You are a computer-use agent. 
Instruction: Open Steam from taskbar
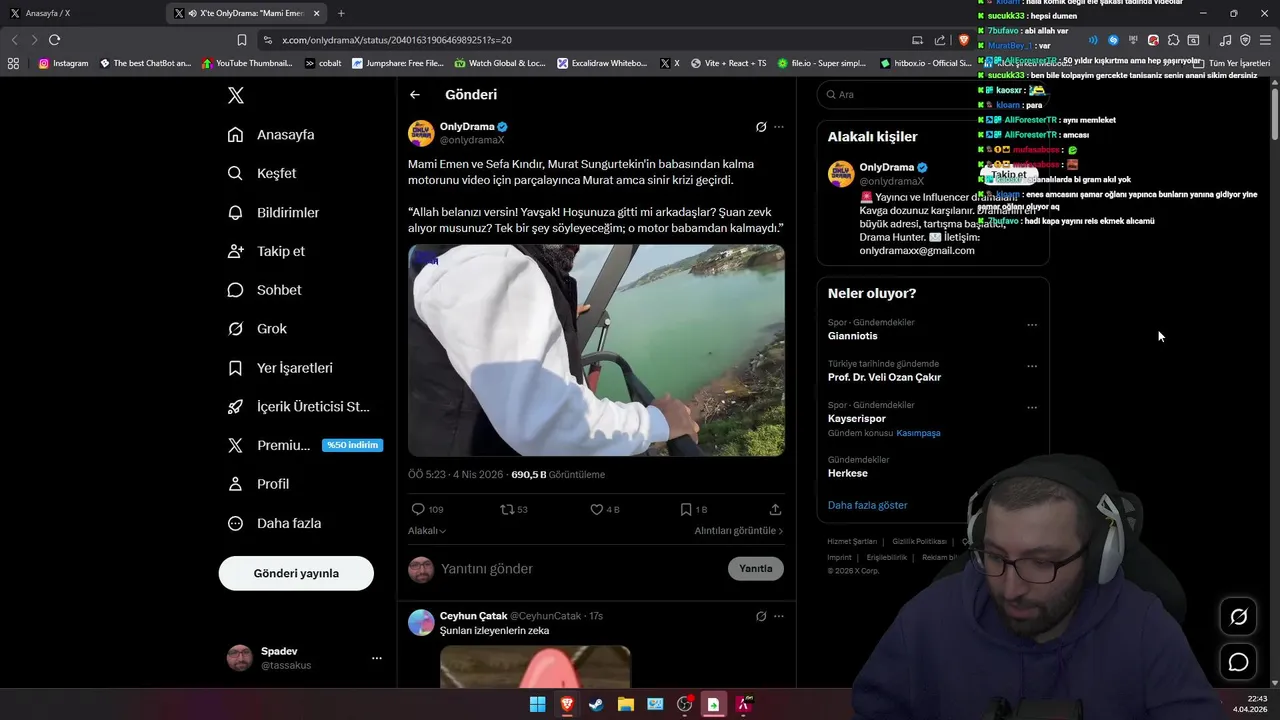tap(596, 704)
